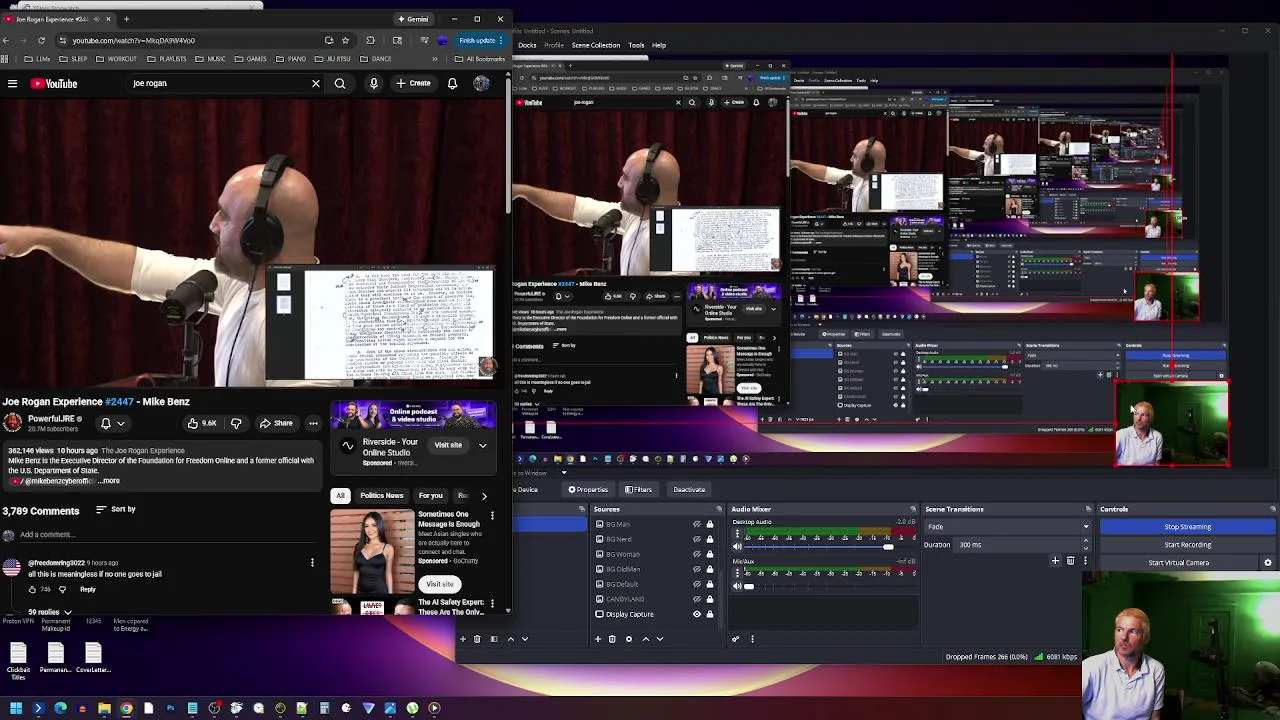Select the Politics News chip
The image size is (1280, 720).
(x=381, y=496)
